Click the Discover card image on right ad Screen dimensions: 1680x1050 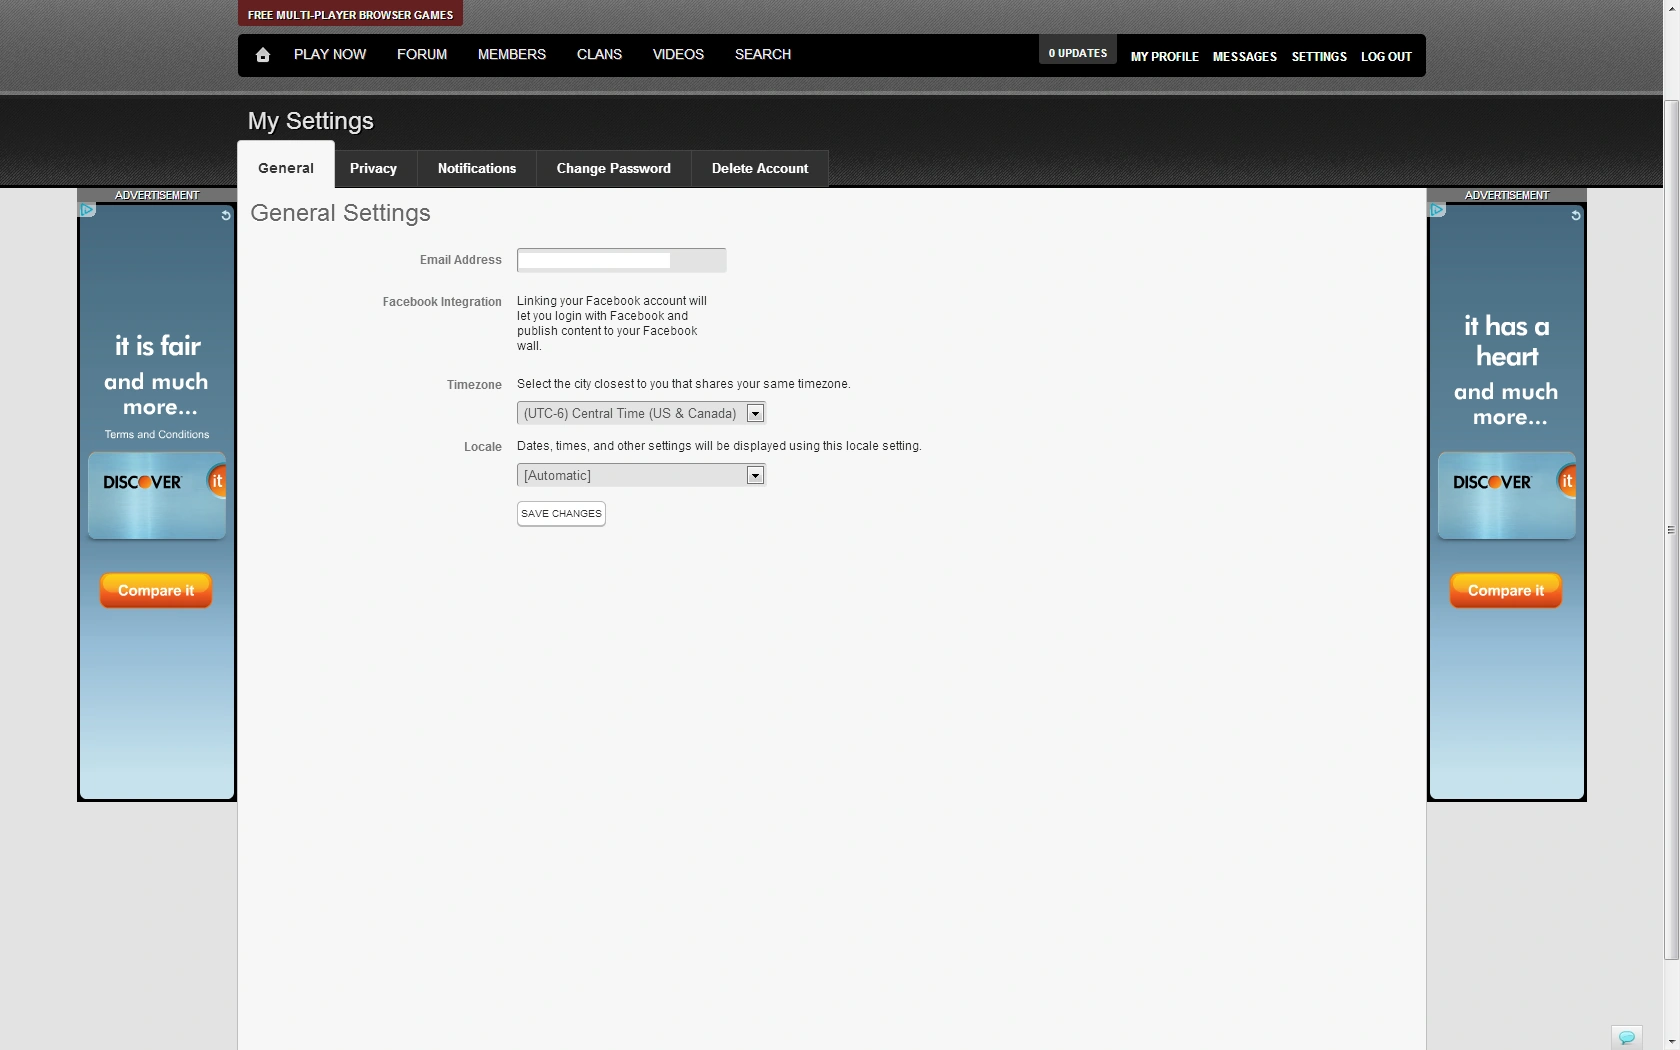click(x=1507, y=496)
